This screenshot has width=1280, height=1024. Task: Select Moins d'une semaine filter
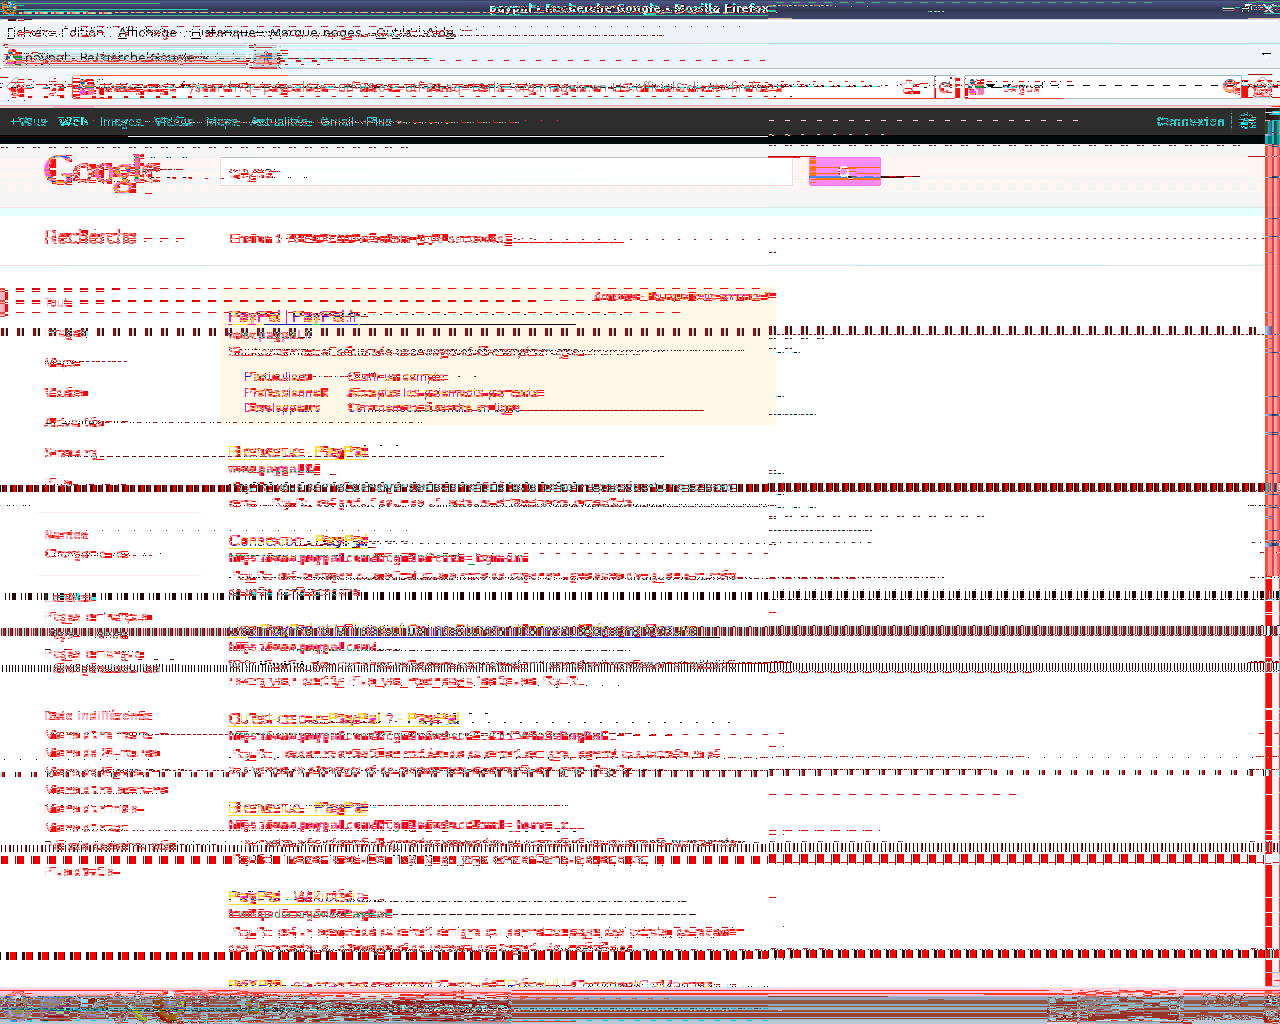click(x=106, y=790)
